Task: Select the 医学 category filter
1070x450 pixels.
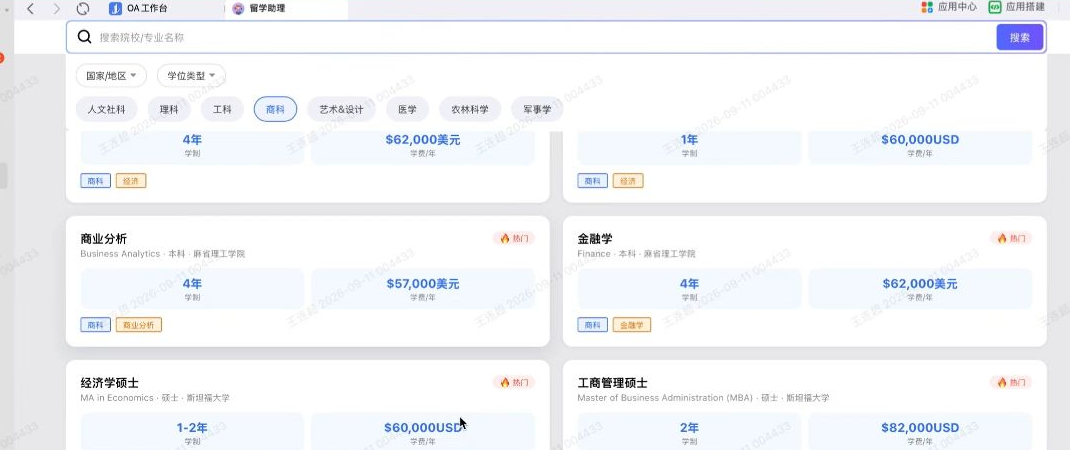Action: (x=407, y=109)
